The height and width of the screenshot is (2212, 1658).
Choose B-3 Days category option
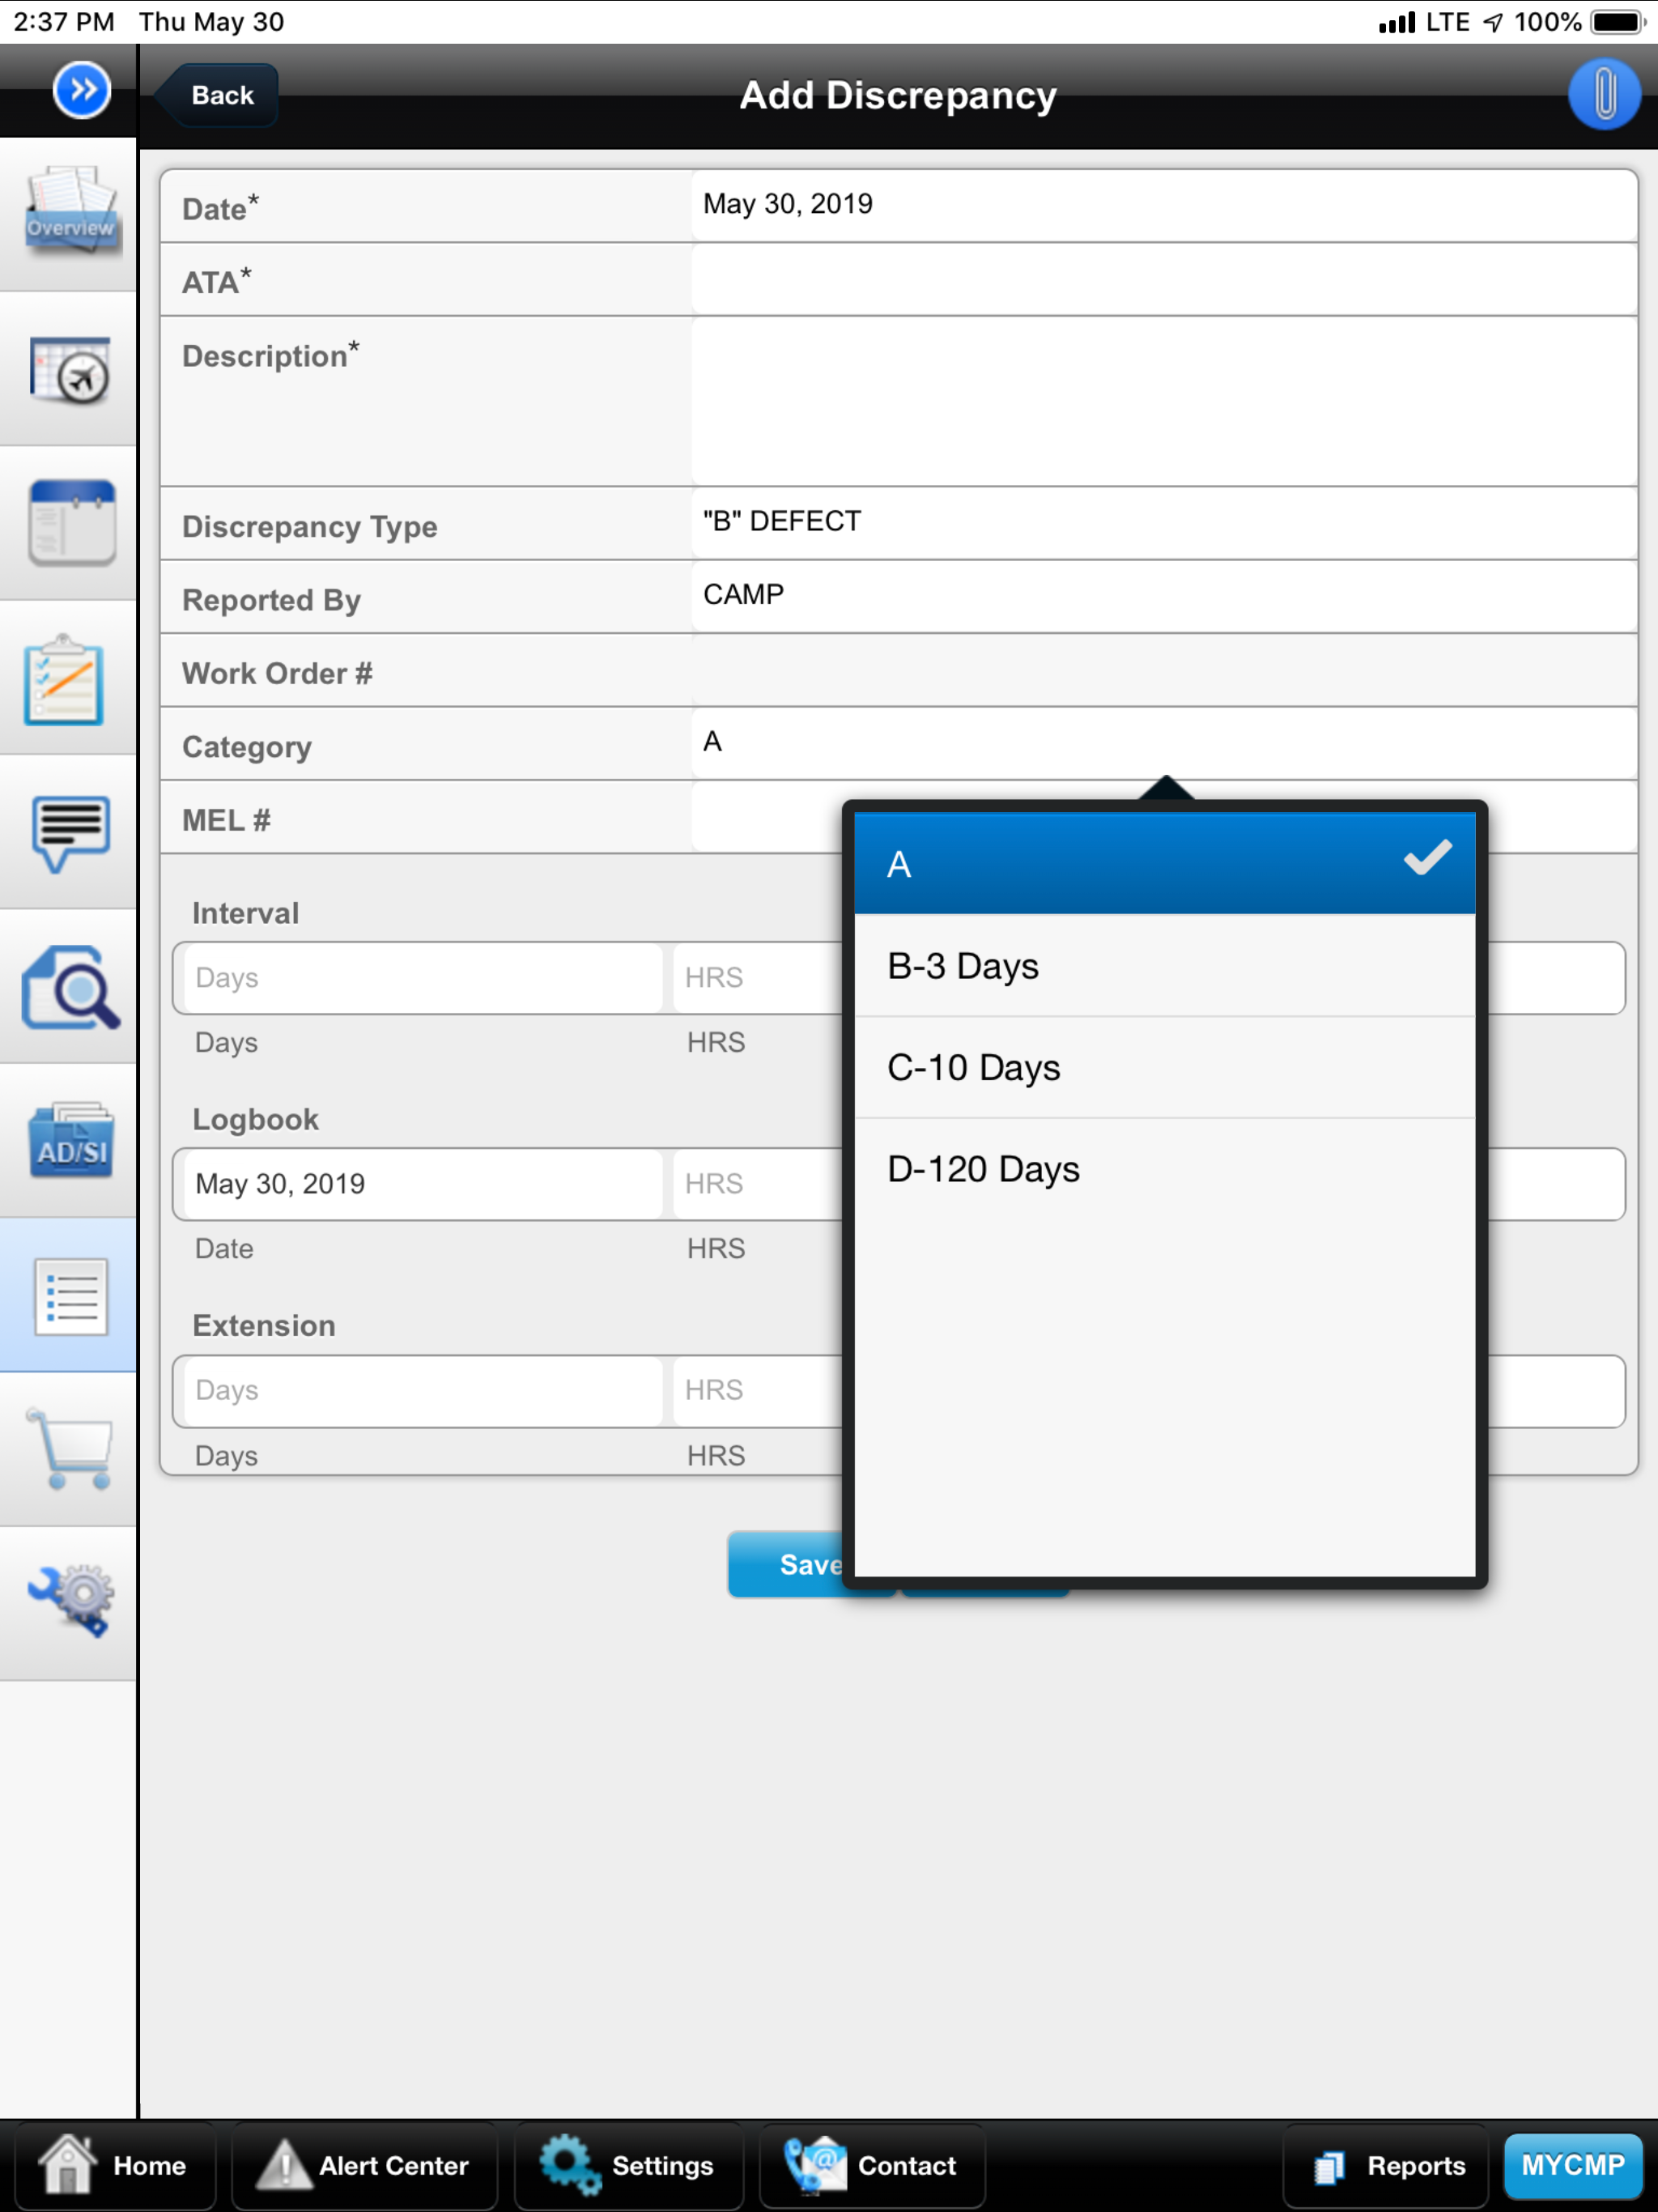pyautogui.click(x=1164, y=966)
